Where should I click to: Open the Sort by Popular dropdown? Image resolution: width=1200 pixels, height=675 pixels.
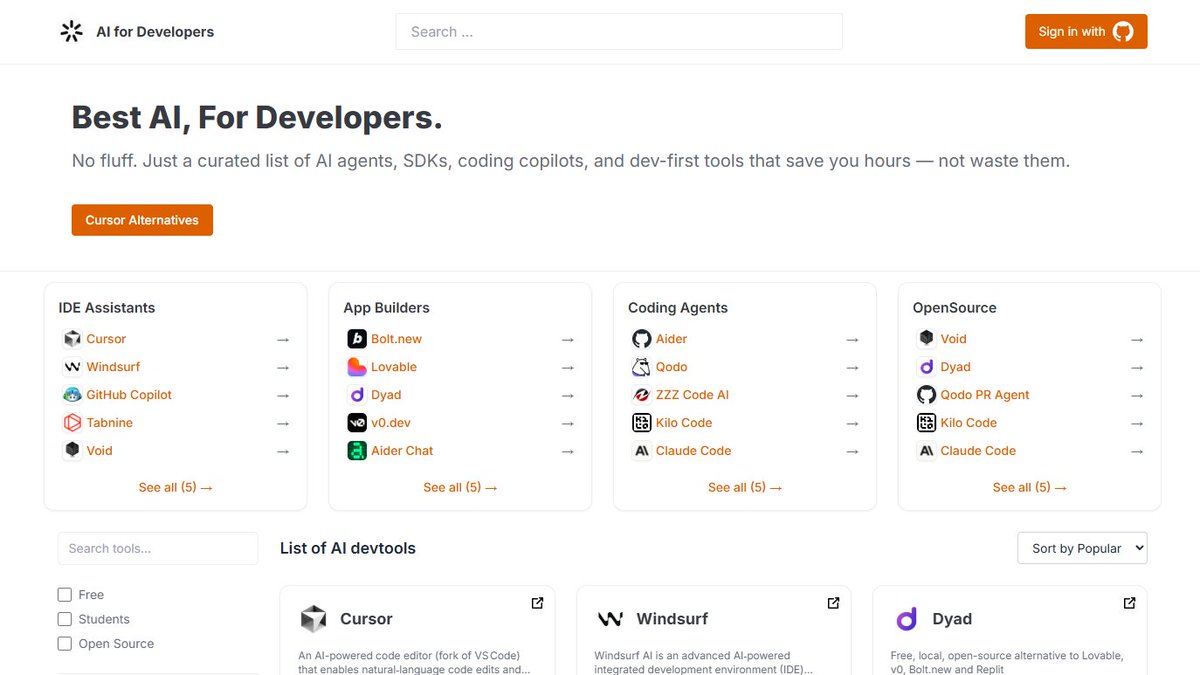point(1082,548)
